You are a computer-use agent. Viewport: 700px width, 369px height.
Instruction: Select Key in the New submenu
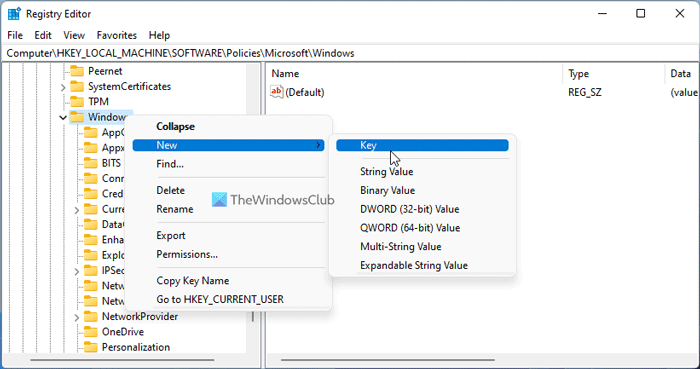pos(422,145)
